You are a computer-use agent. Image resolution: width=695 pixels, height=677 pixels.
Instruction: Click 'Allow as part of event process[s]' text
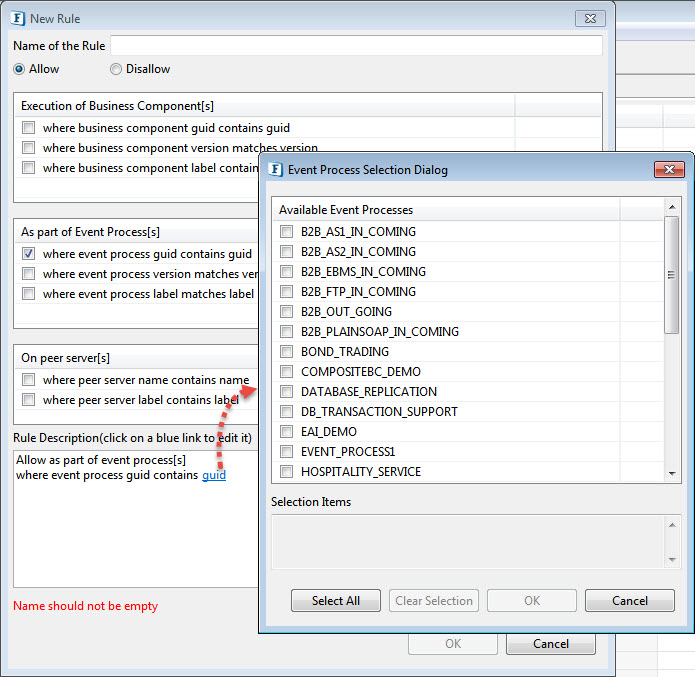point(101,460)
